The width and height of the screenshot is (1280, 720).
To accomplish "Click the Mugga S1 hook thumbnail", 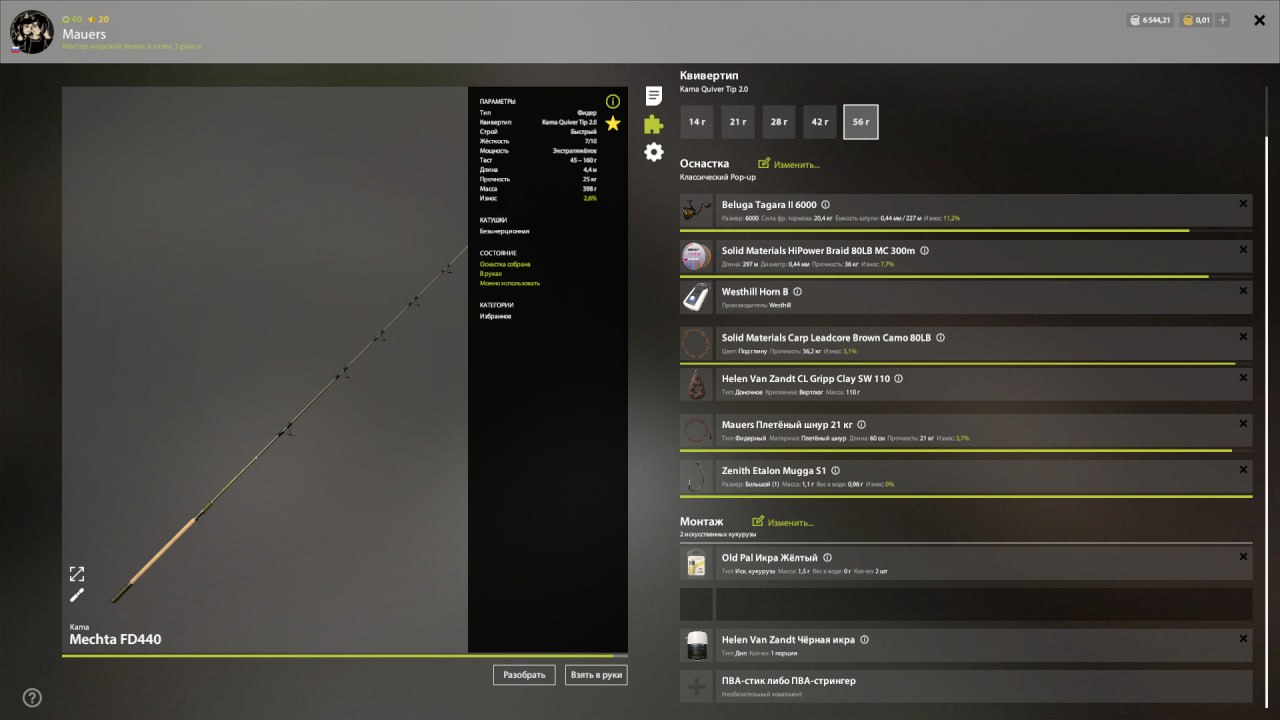I will (x=696, y=476).
